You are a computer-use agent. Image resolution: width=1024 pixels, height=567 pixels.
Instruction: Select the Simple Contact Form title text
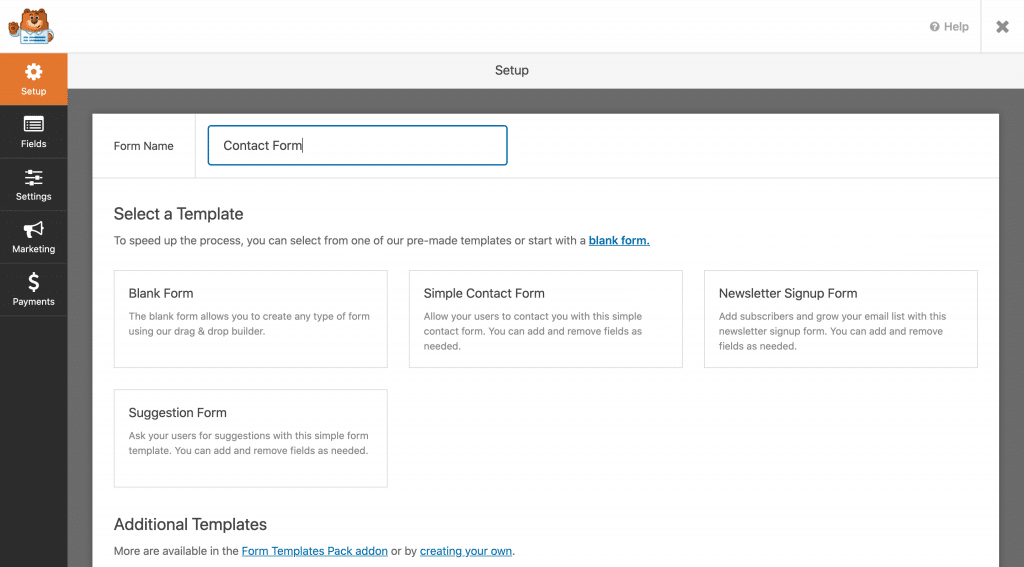tap(484, 293)
